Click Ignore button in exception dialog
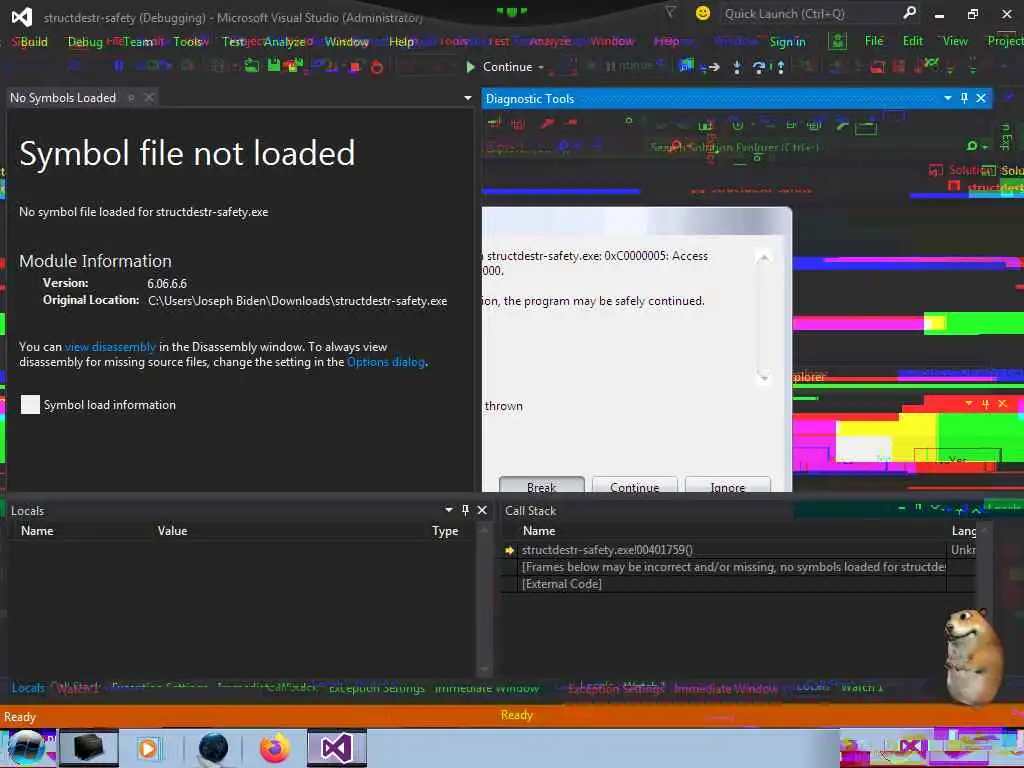 728,487
